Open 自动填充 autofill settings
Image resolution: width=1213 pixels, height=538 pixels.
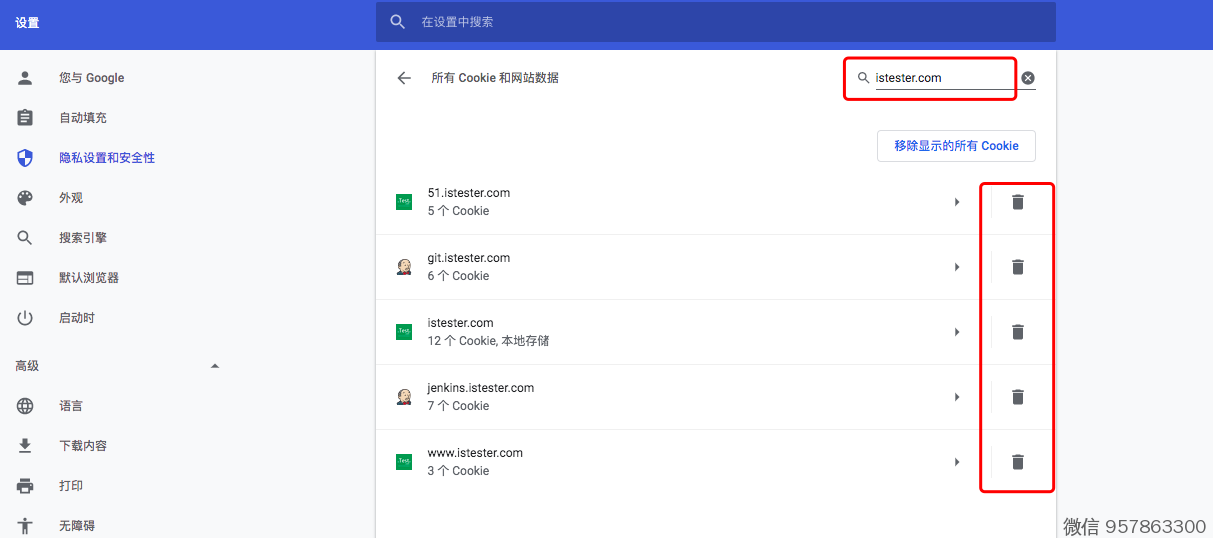(83, 118)
